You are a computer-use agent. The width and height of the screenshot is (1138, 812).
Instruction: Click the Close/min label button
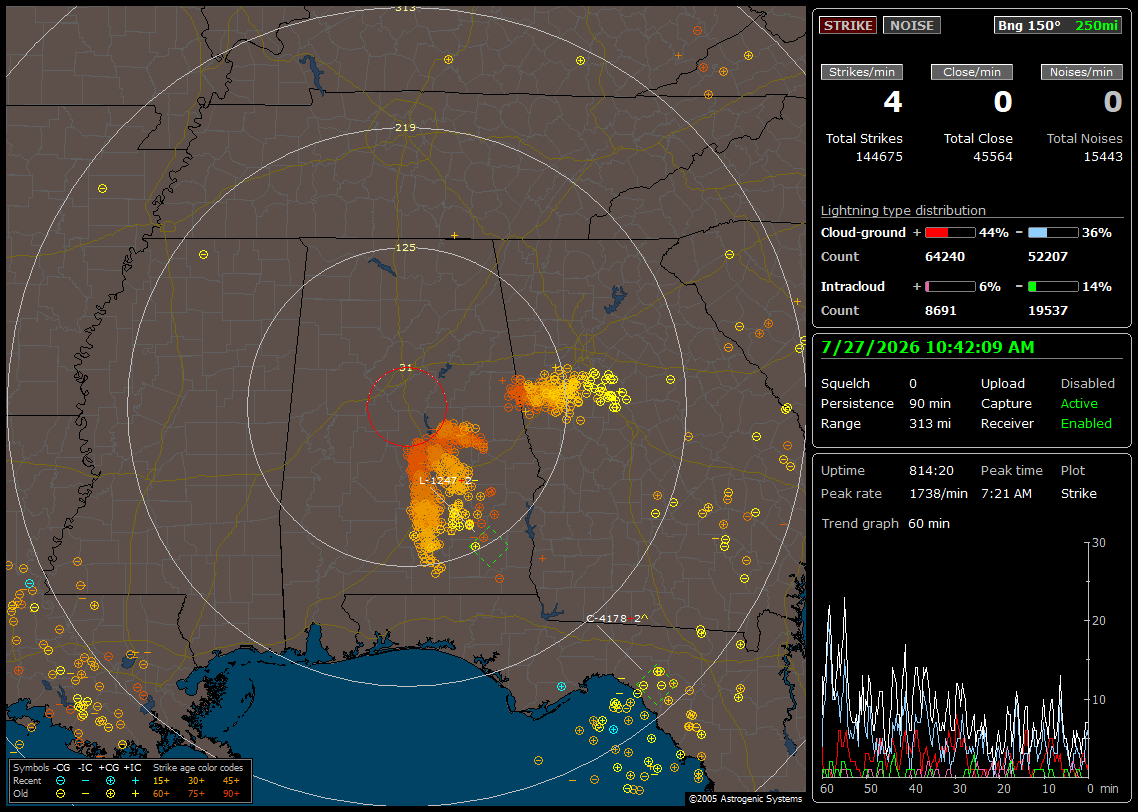tap(972, 72)
